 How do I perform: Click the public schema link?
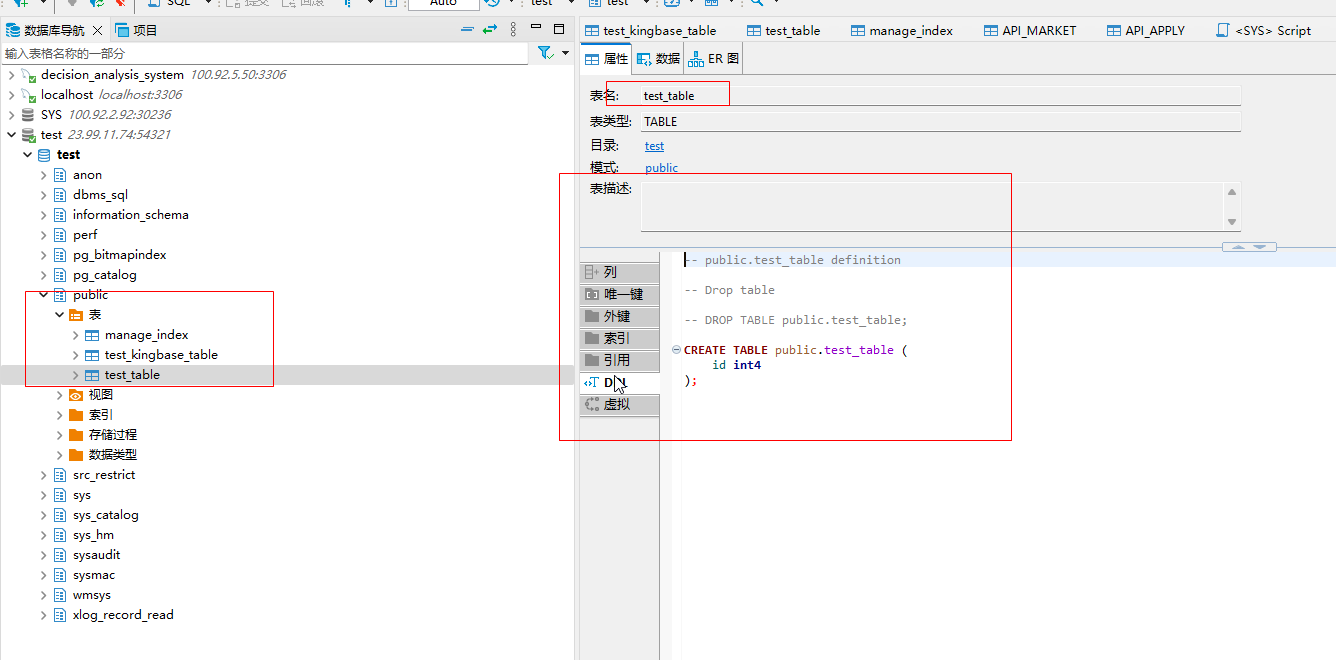(x=661, y=168)
